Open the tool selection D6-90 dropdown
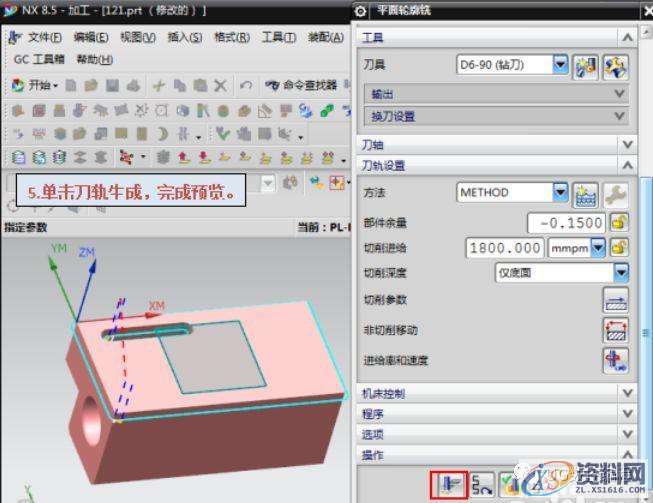Viewport: 653px width, 503px height. tap(561, 65)
